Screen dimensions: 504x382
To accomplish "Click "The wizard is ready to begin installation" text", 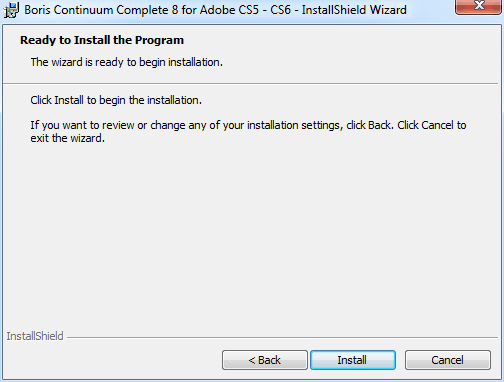I will tap(127, 62).
